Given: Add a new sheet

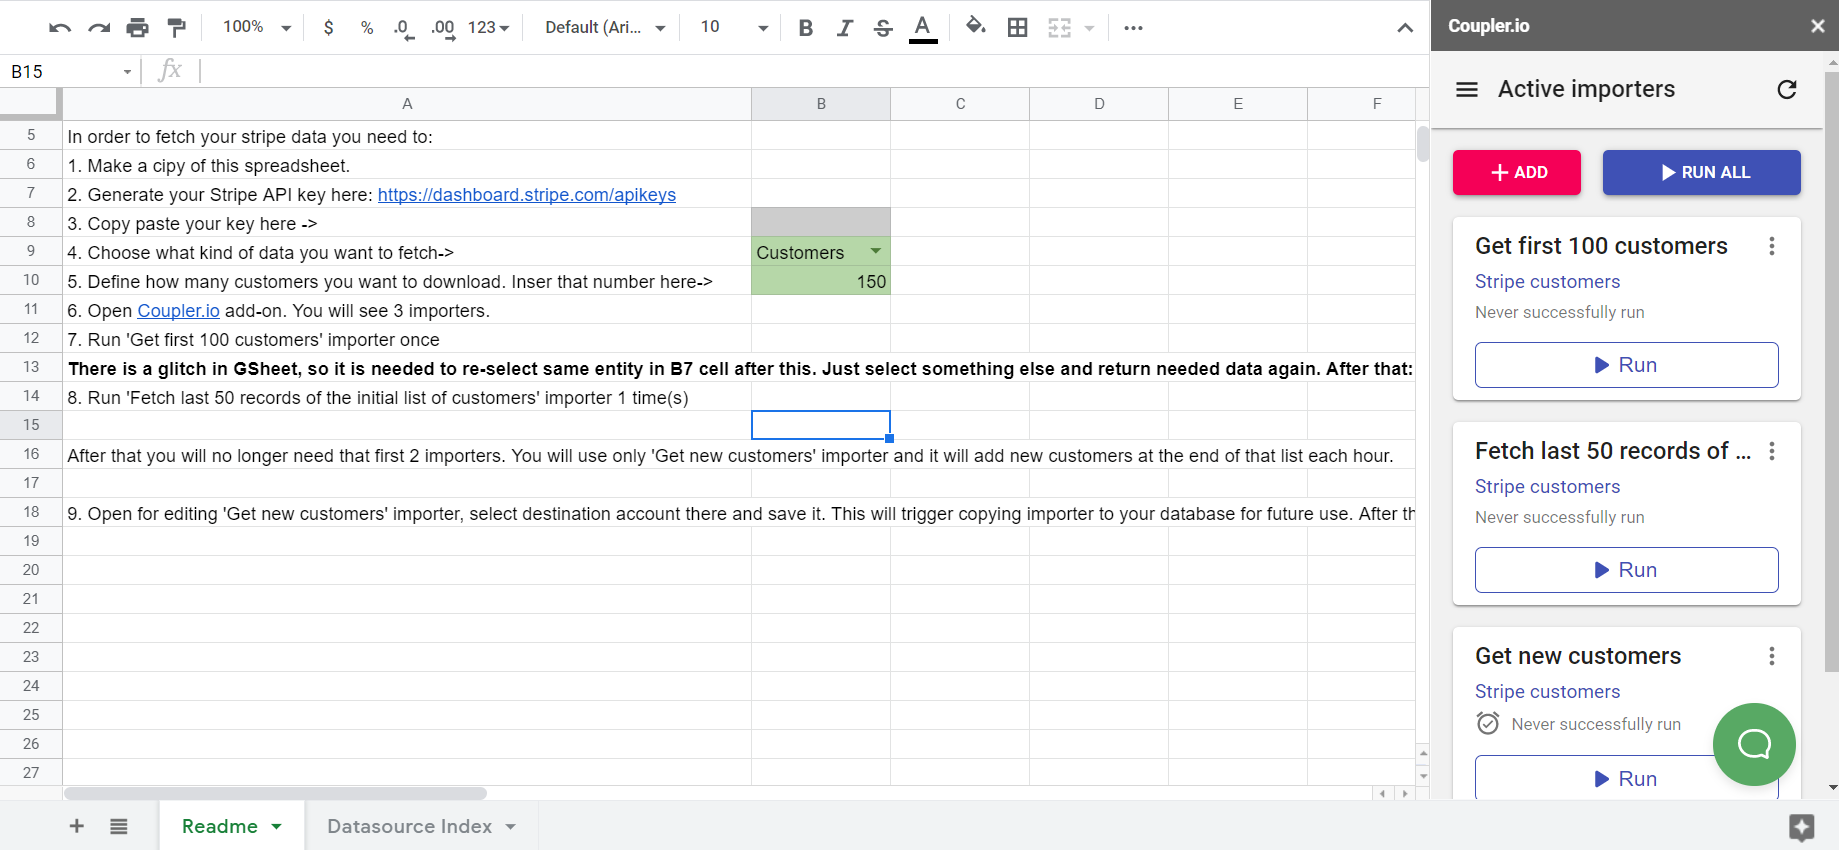Looking at the screenshot, I should 76,826.
